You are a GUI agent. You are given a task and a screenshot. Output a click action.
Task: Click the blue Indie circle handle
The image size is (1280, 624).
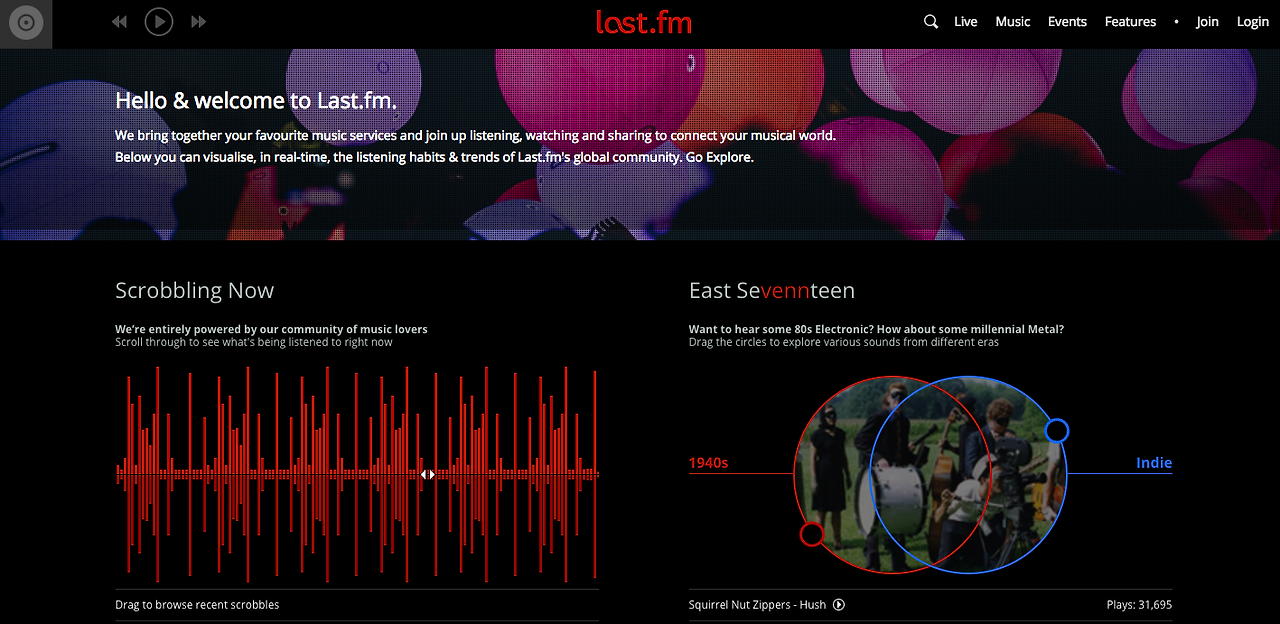[1057, 431]
